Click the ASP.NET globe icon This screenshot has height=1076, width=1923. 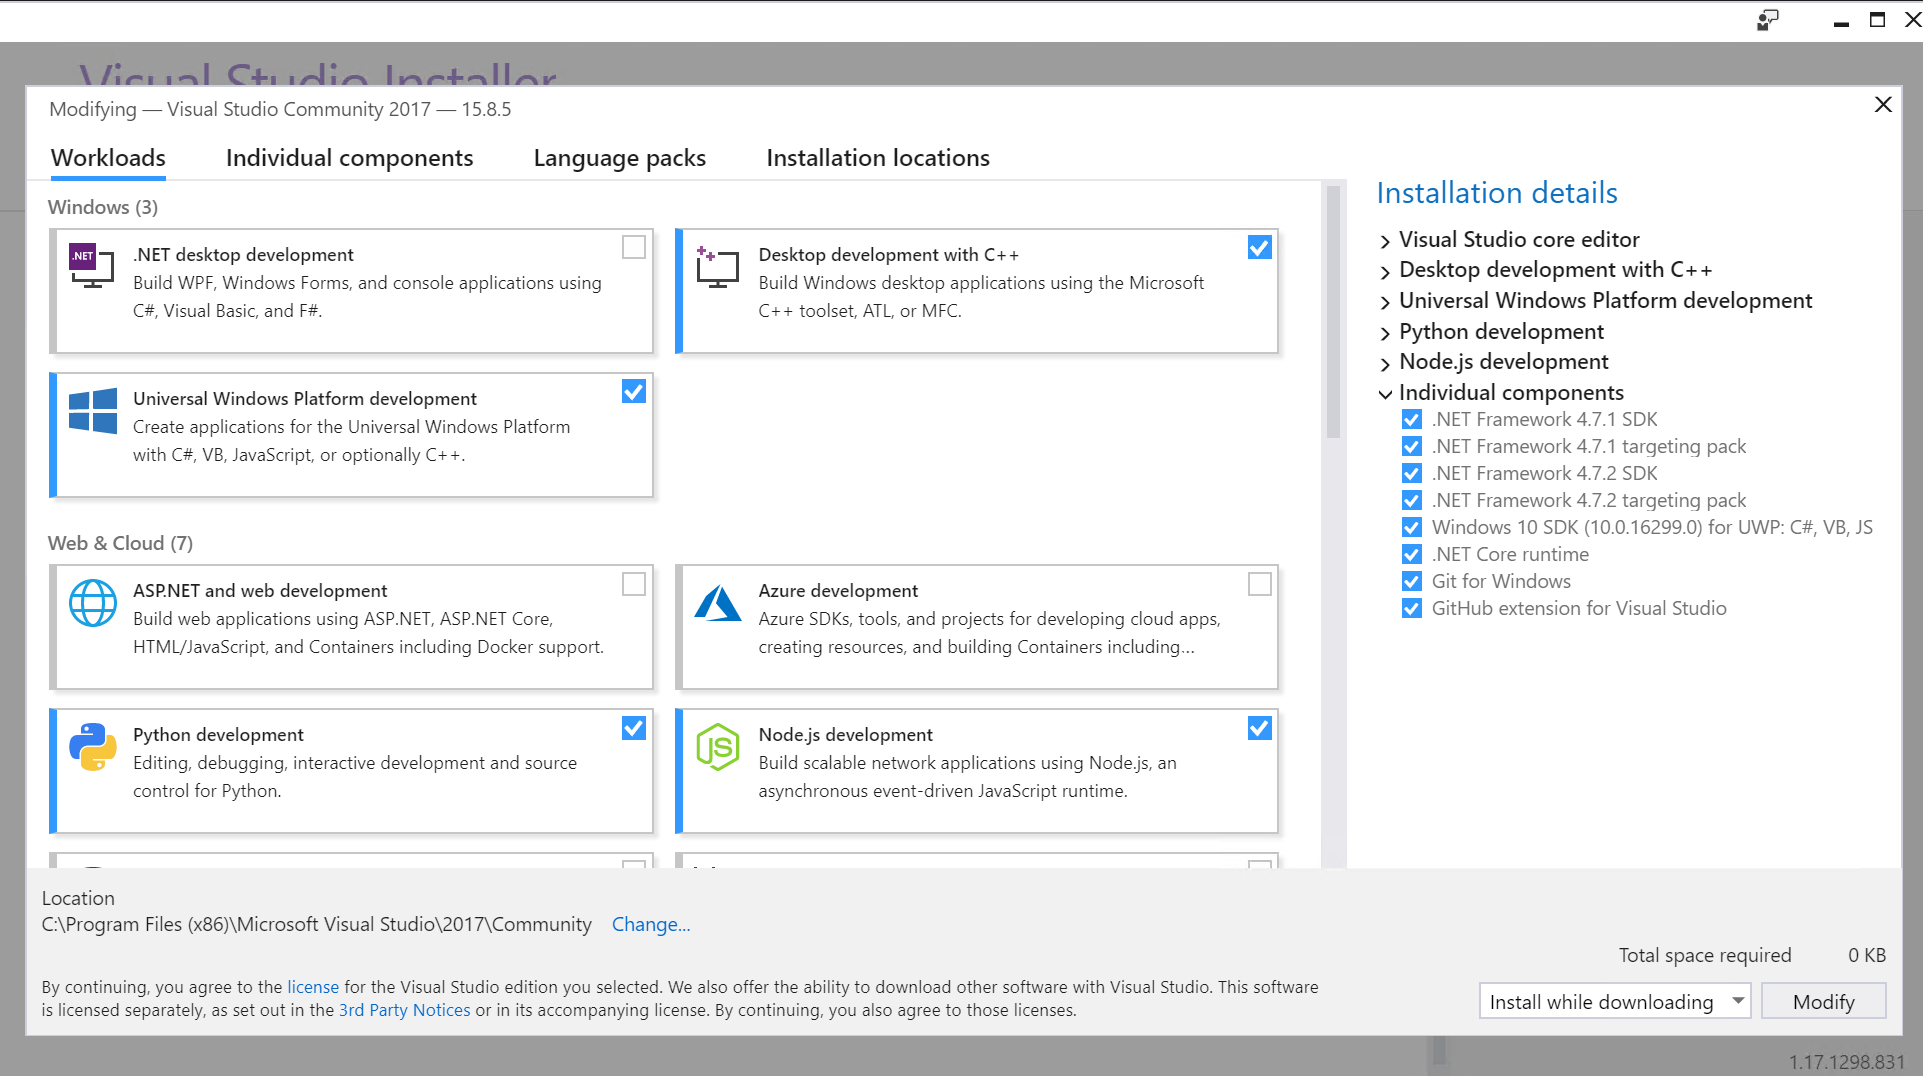coord(93,603)
